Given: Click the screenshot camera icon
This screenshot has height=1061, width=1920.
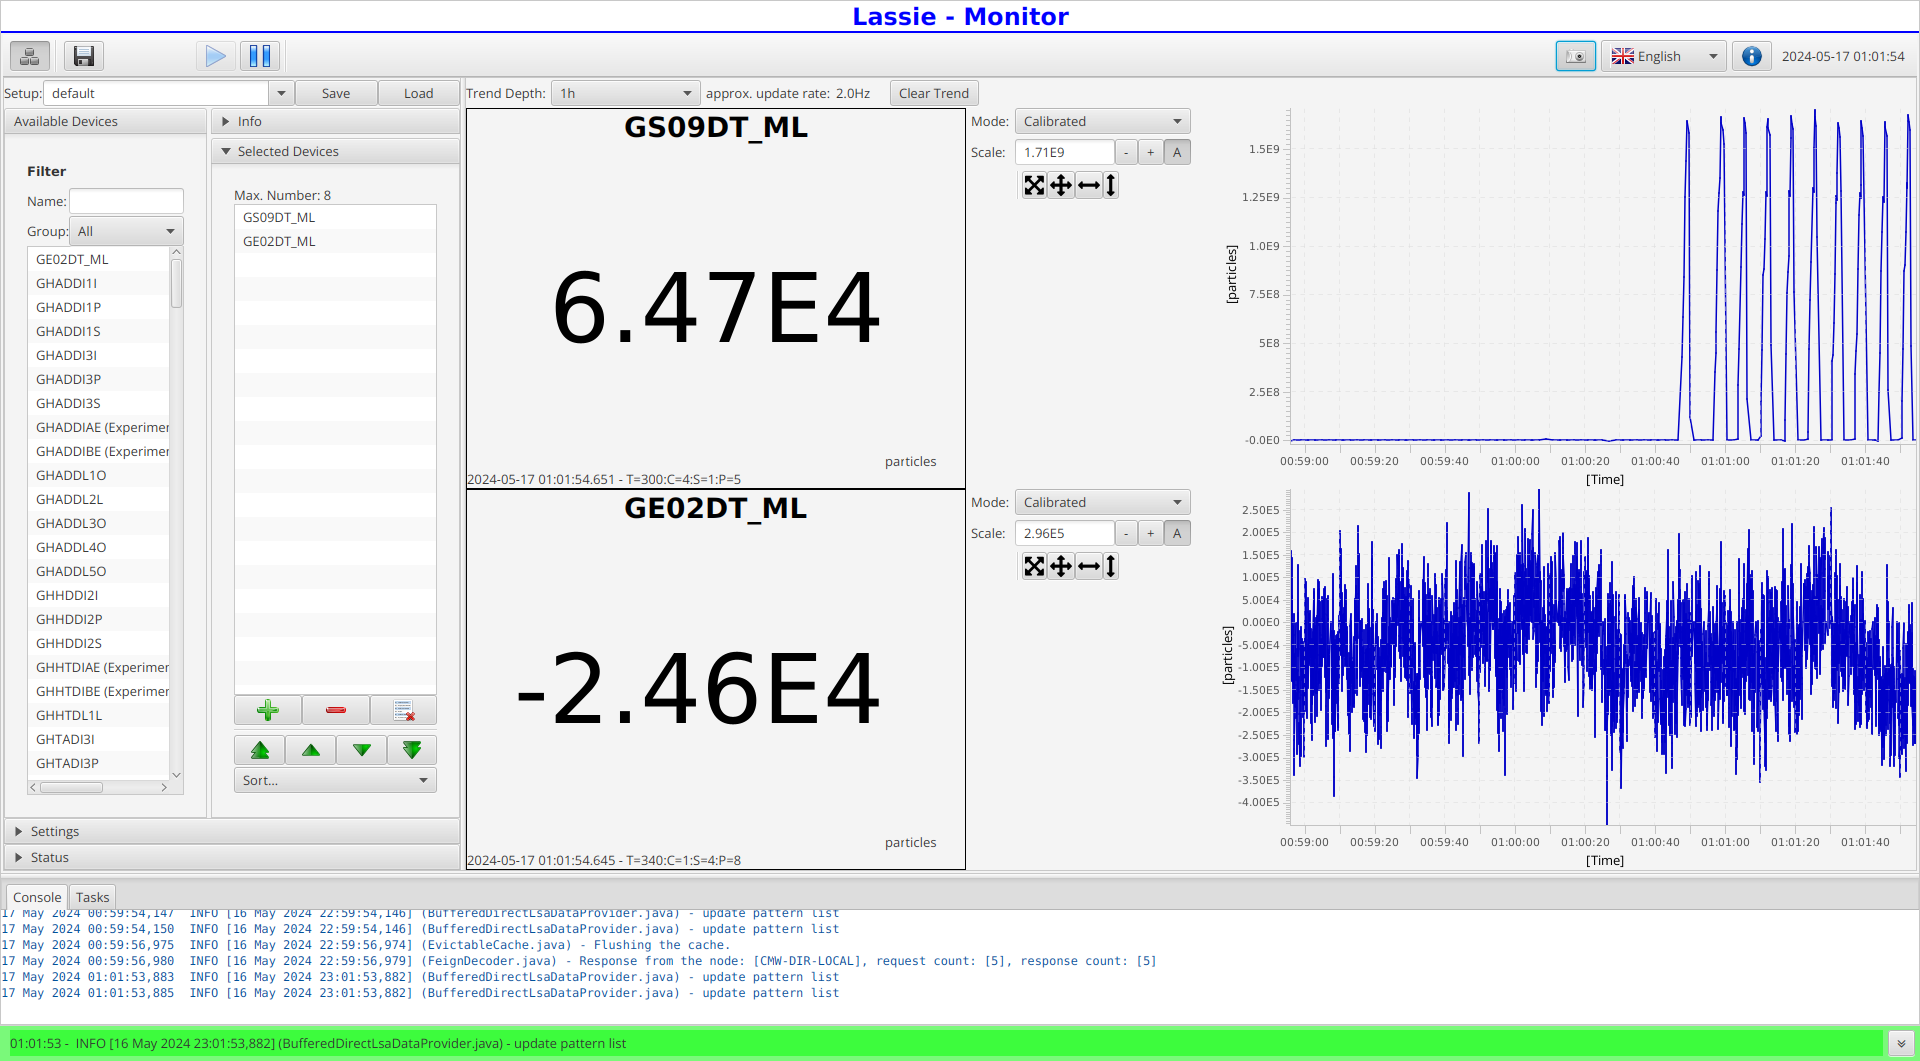Looking at the screenshot, I should 1576,56.
